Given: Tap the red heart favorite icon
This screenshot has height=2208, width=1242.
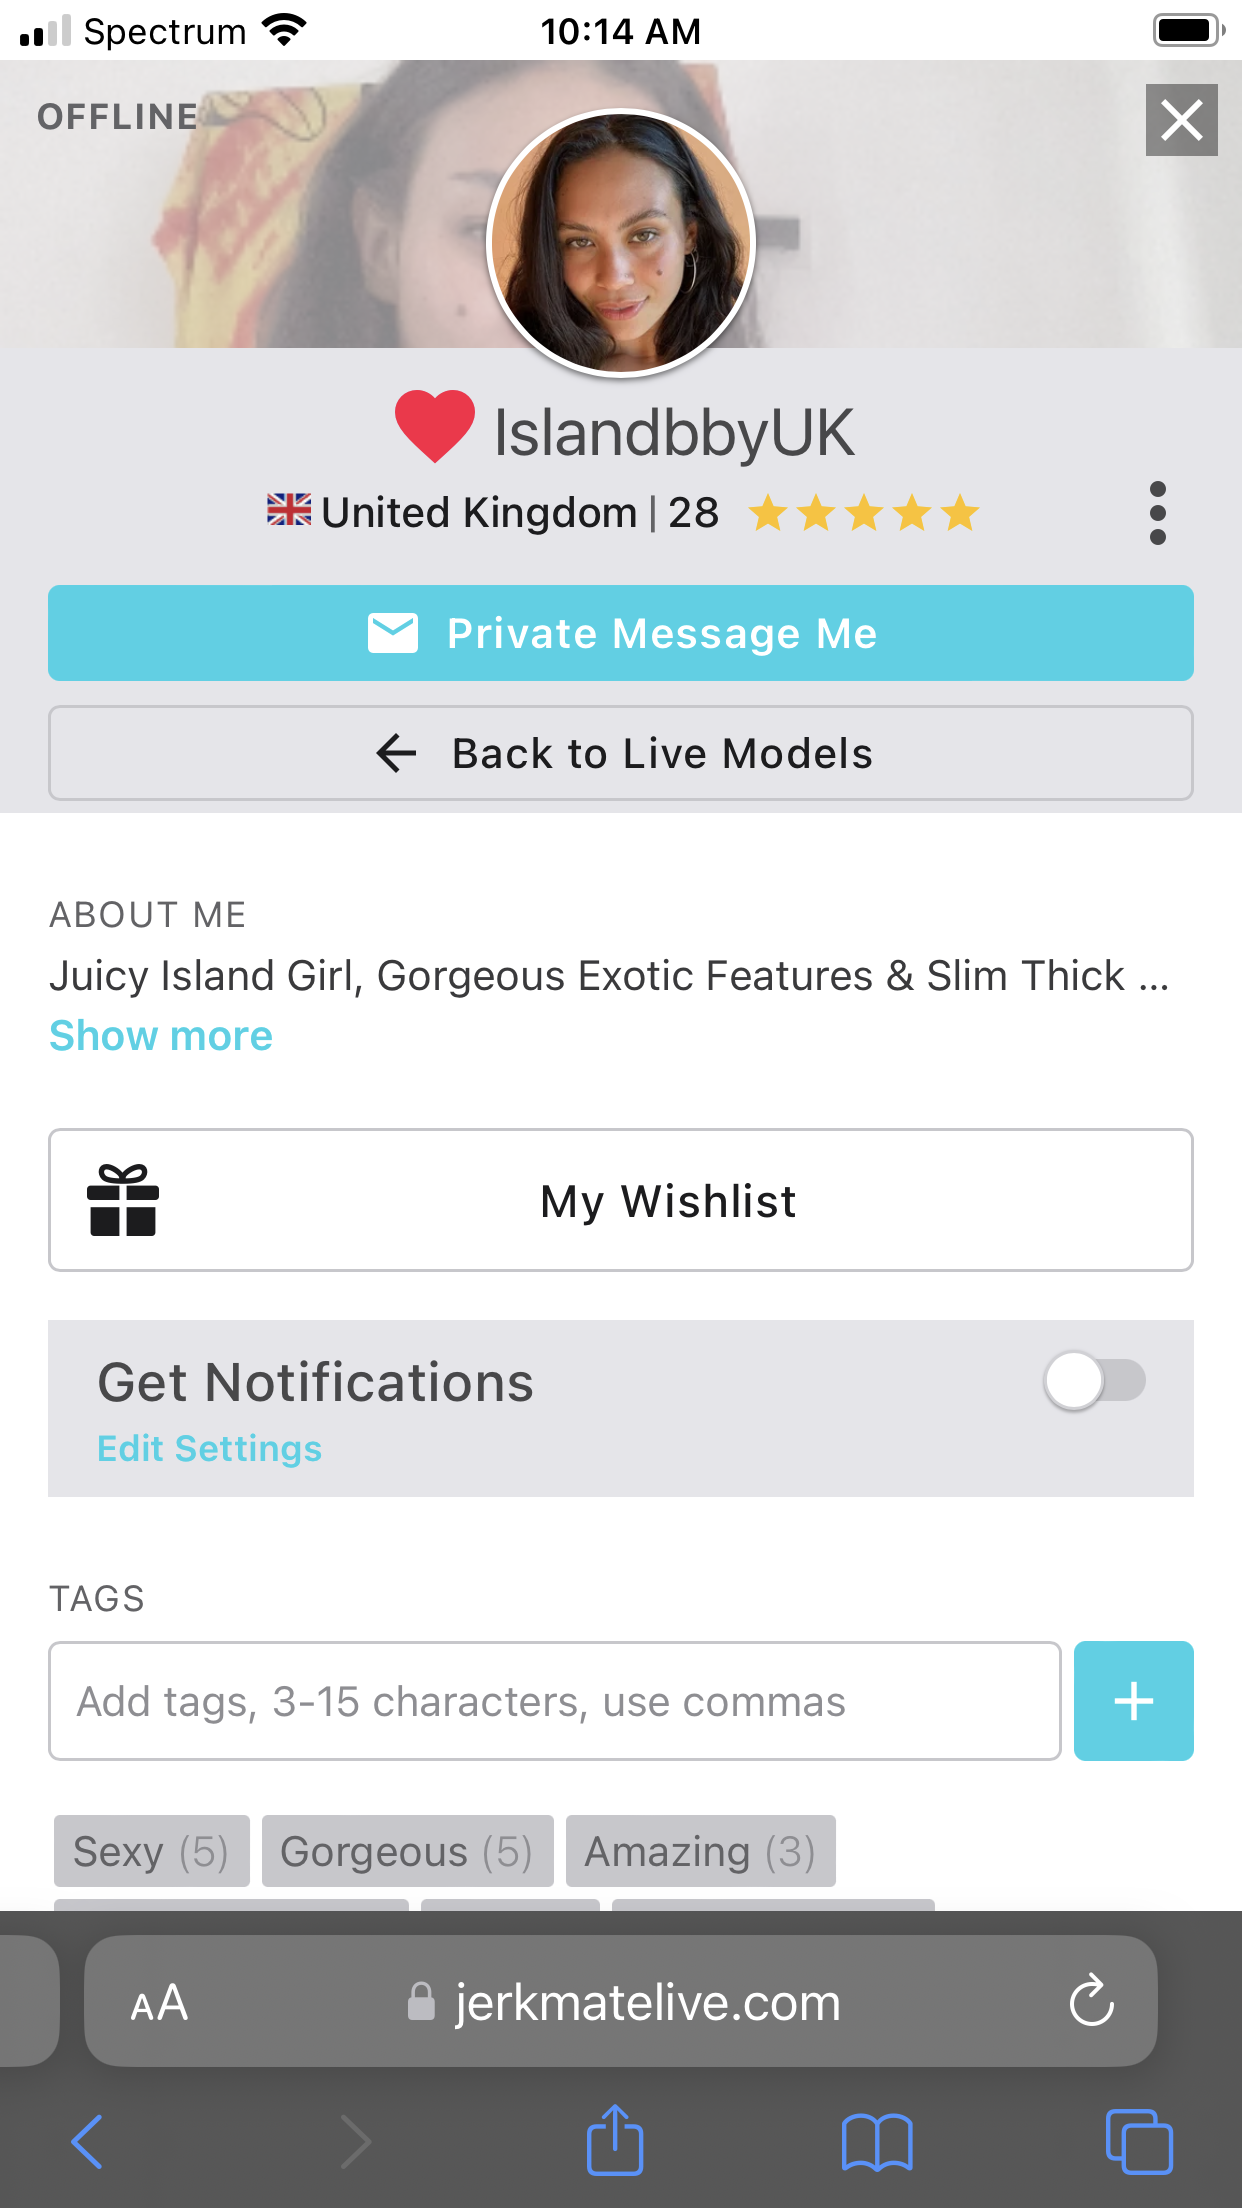Looking at the screenshot, I should (434, 426).
